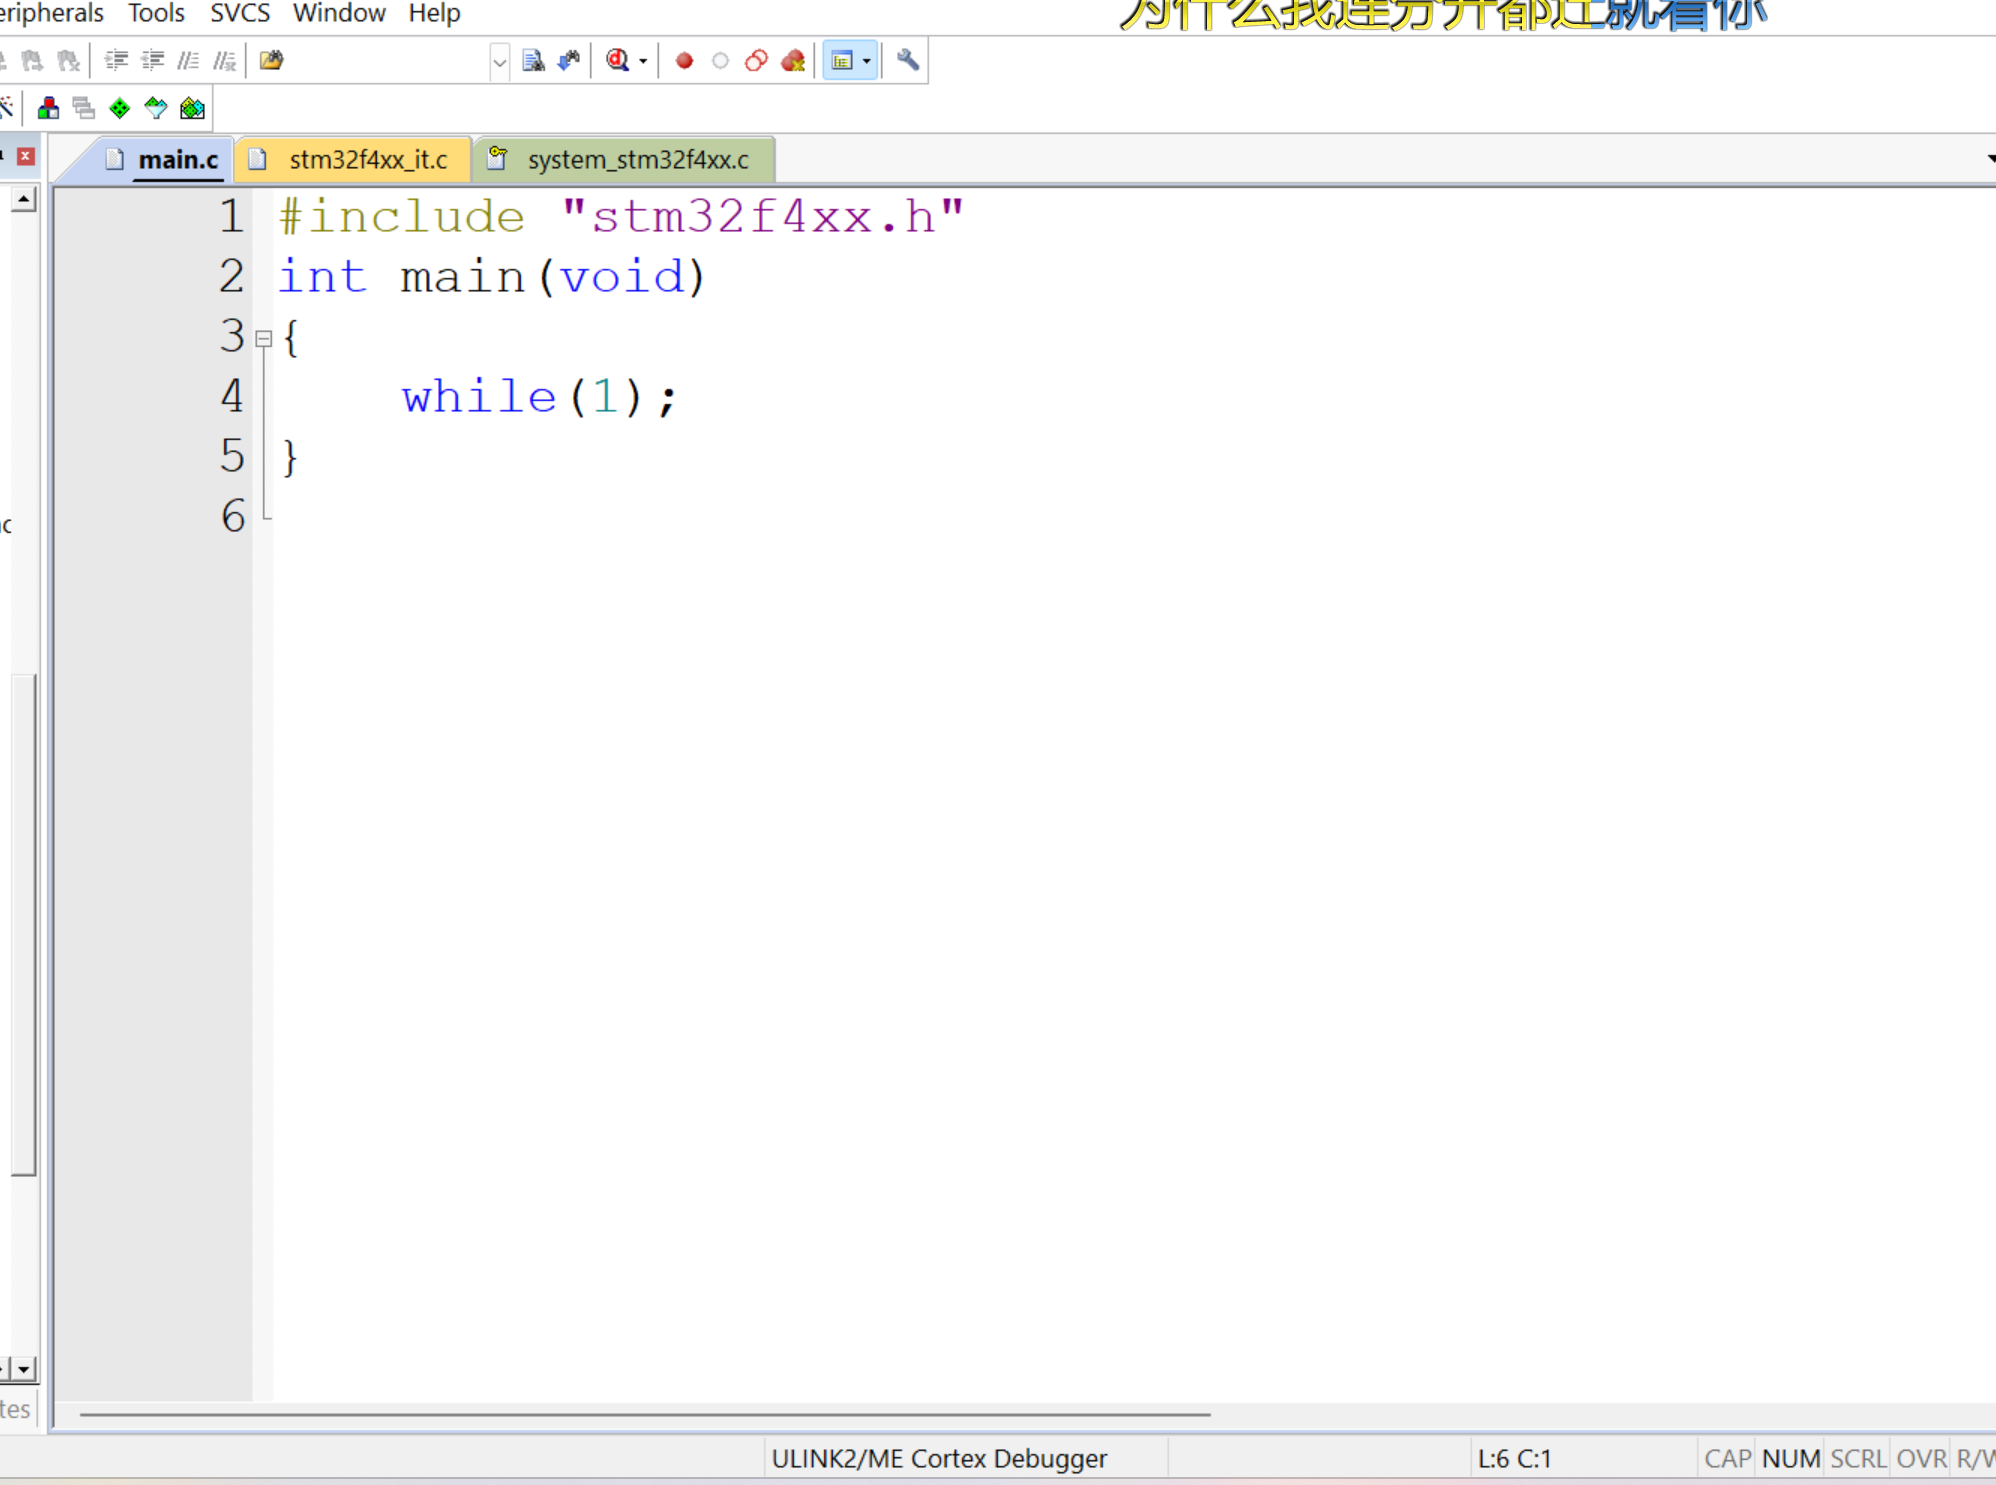Click line number 6 in the gutter
Image resolution: width=1996 pixels, height=1485 pixels.
(233, 517)
